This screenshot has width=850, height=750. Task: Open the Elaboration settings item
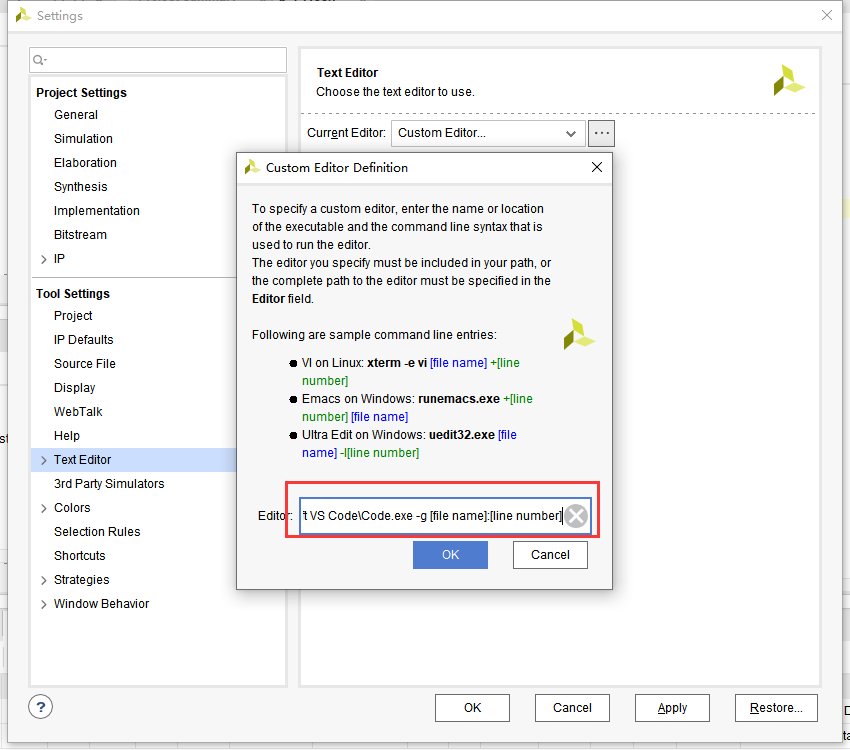point(85,163)
